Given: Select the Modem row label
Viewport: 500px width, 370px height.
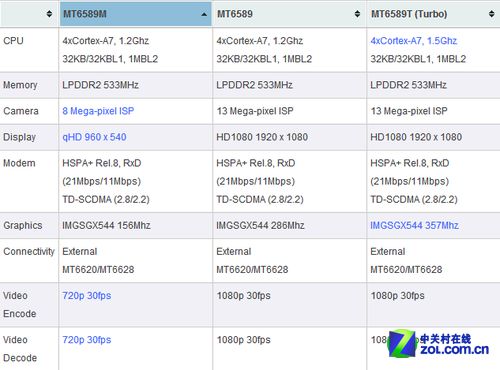Looking at the screenshot, I should (x=19, y=163).
